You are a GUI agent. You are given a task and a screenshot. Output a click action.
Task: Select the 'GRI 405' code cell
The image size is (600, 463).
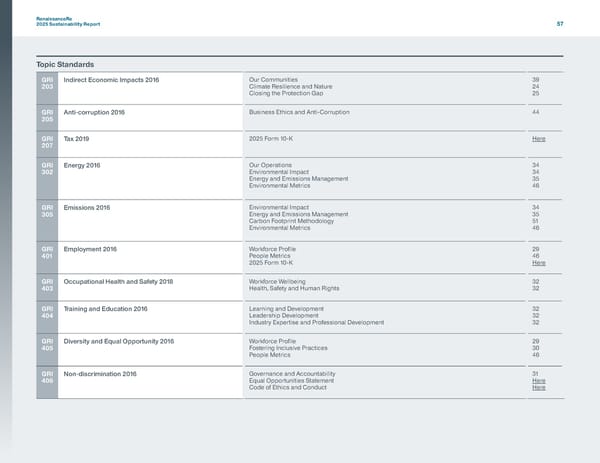(x=47, y=350)
